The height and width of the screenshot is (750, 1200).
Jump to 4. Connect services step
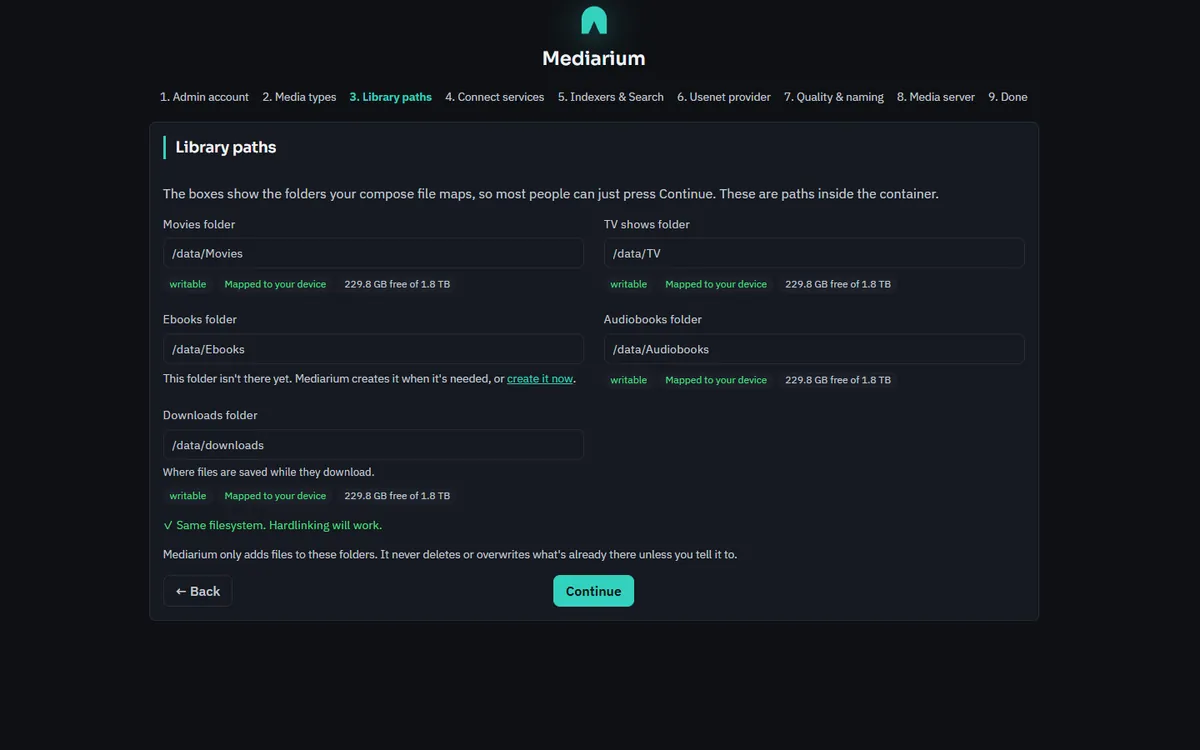tap(495, 97)
